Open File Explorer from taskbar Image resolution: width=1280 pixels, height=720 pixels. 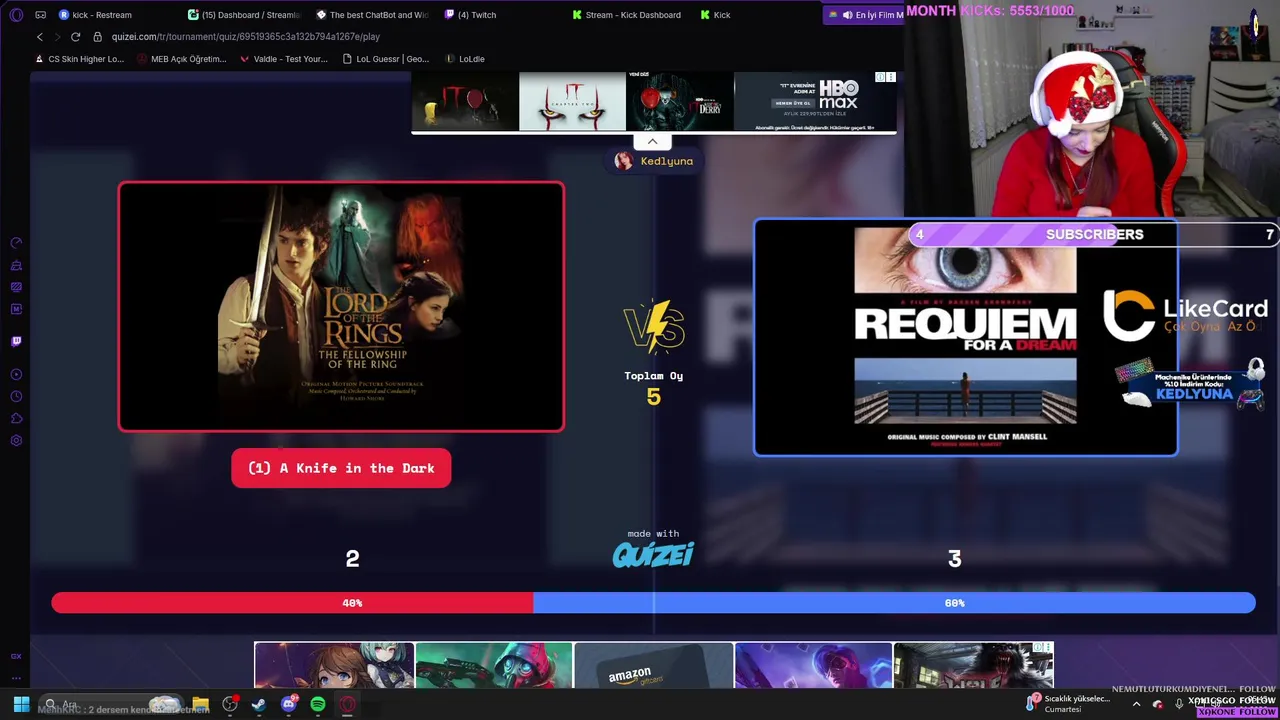[200, 704]
